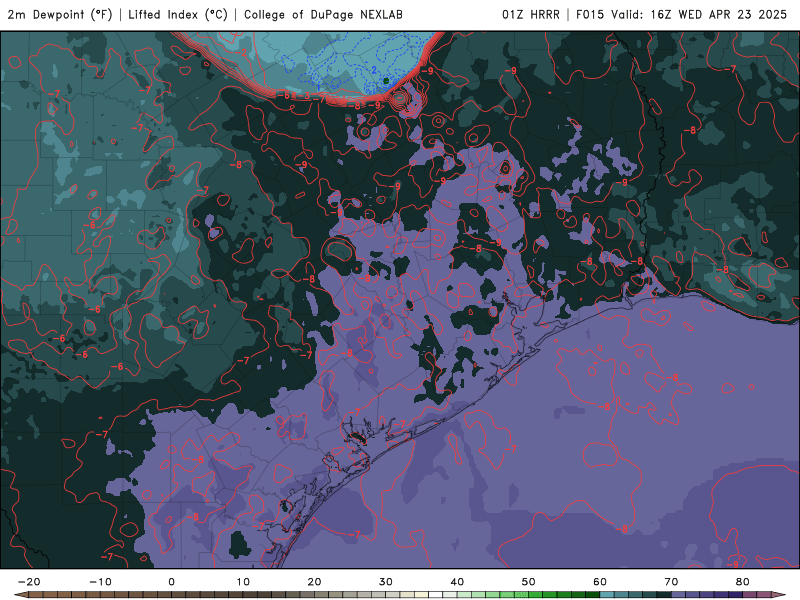
Task: Click the 70 label on the color scale
Action: [671, 582]
